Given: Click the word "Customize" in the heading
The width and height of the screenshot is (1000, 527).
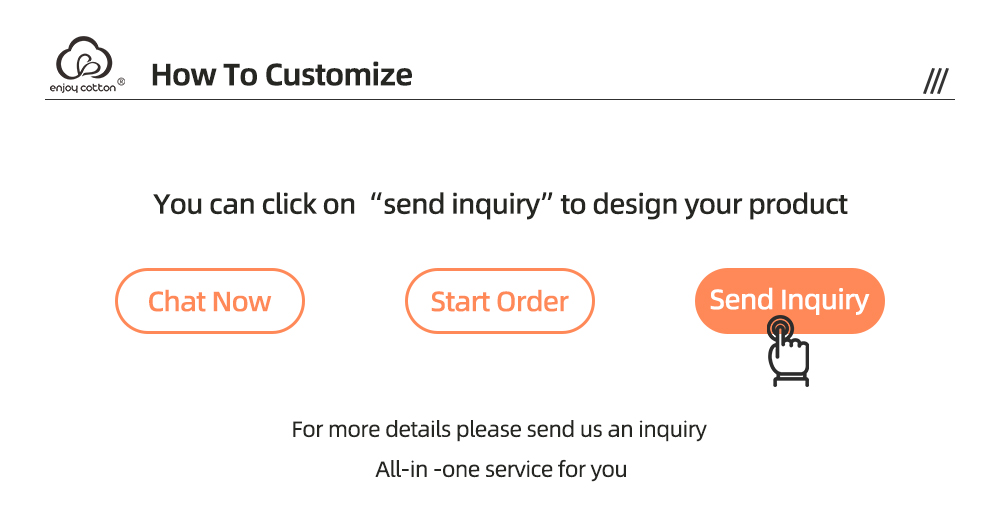Looking at the screenshot, I should [x=339, y=75].
